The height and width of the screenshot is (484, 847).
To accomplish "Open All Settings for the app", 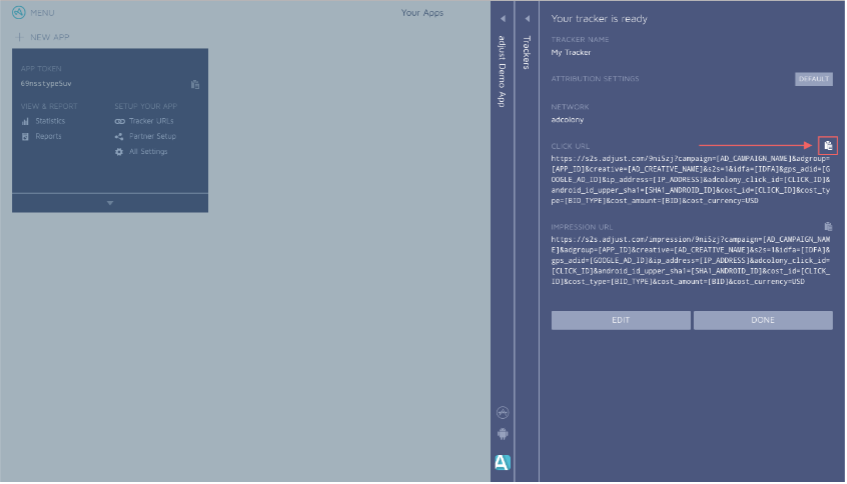I will [147, 152].
